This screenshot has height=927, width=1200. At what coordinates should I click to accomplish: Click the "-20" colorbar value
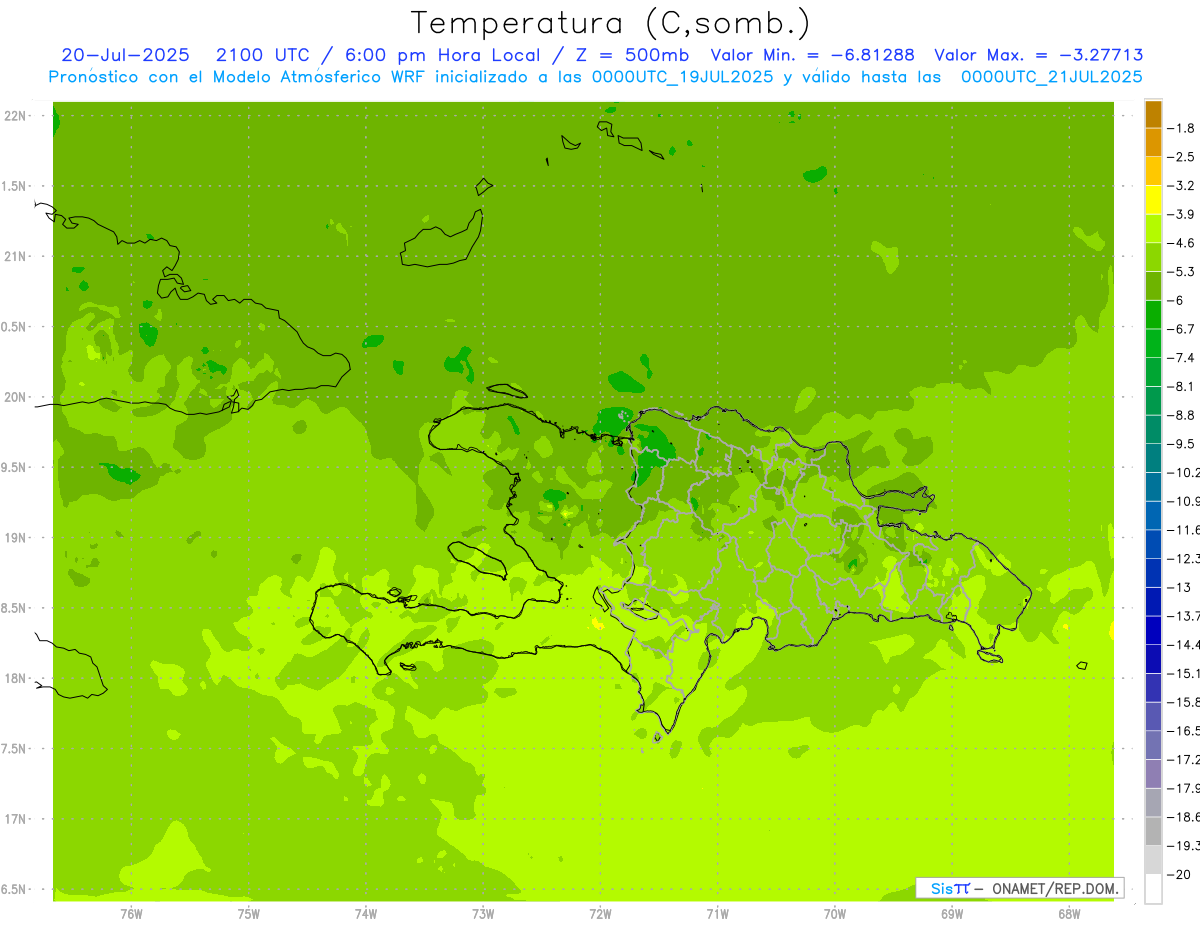click(x=1178, y=874)
